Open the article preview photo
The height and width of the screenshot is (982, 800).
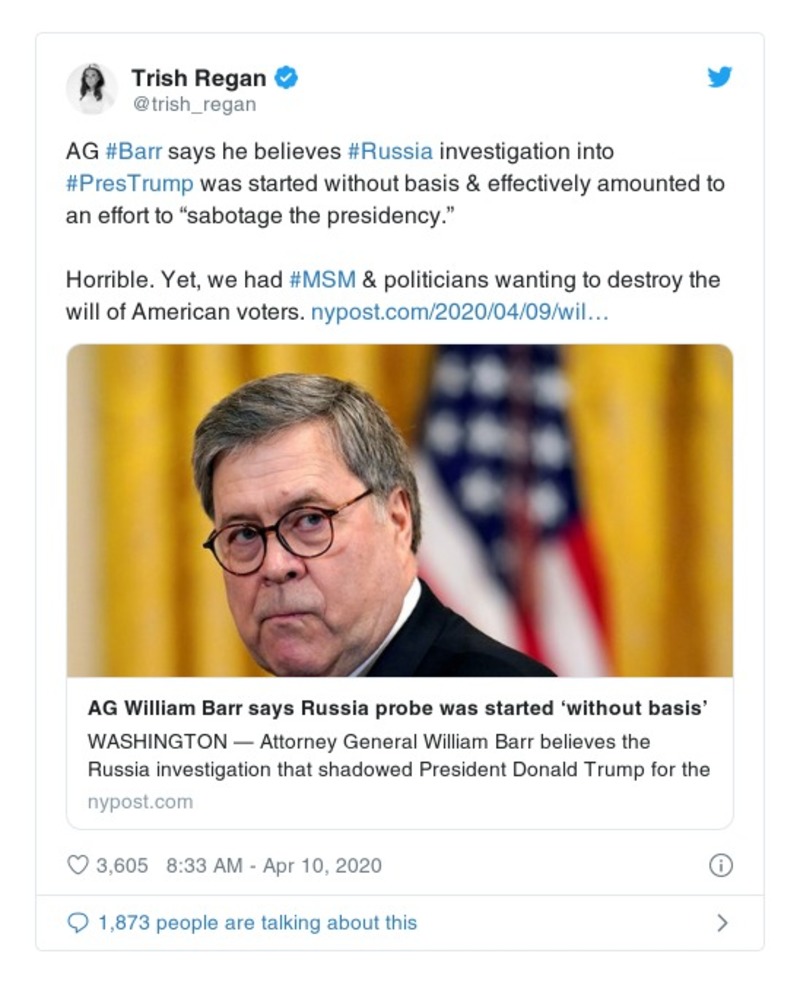400,510
